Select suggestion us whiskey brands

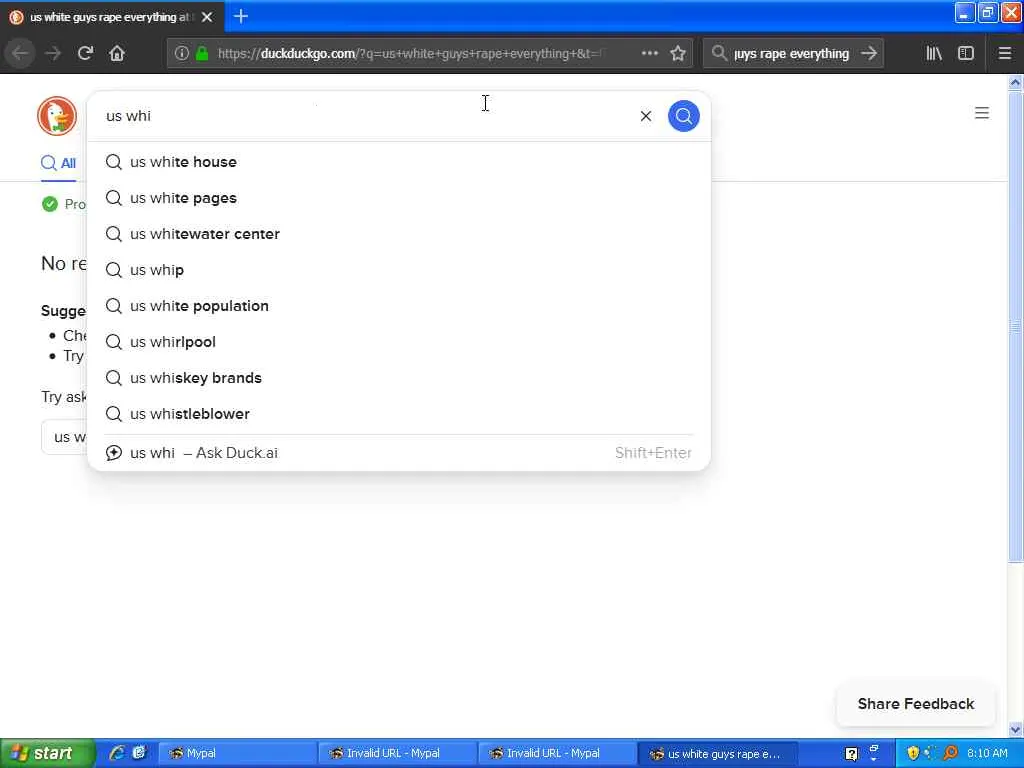(398, 377)
